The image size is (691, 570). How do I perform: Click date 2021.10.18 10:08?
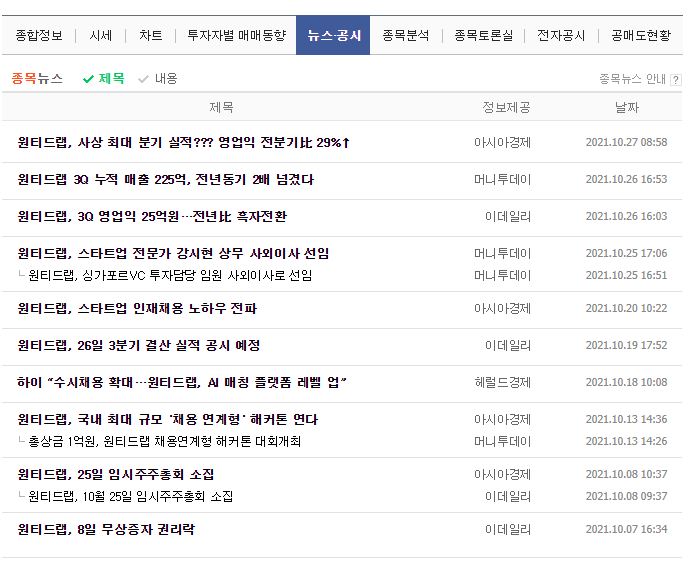[626, 382]
